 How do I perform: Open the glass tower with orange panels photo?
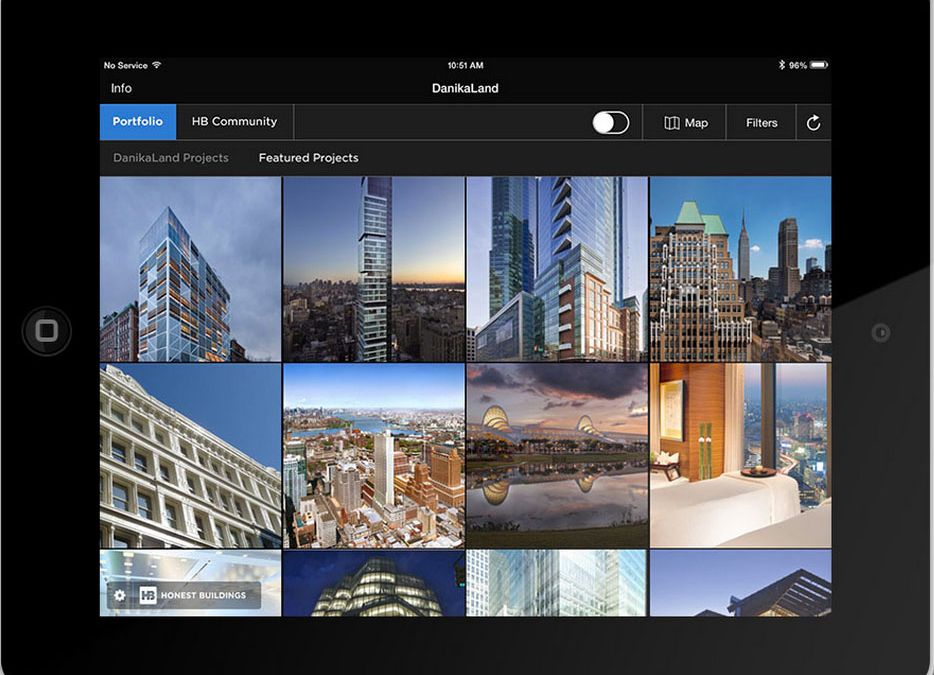191,269
